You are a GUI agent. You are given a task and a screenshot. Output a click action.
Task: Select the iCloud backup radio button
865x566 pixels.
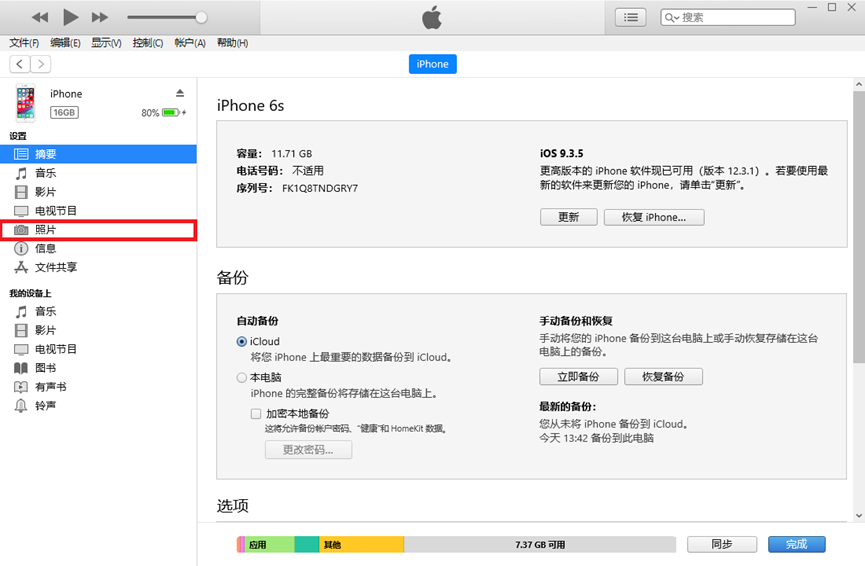(242, 342)
